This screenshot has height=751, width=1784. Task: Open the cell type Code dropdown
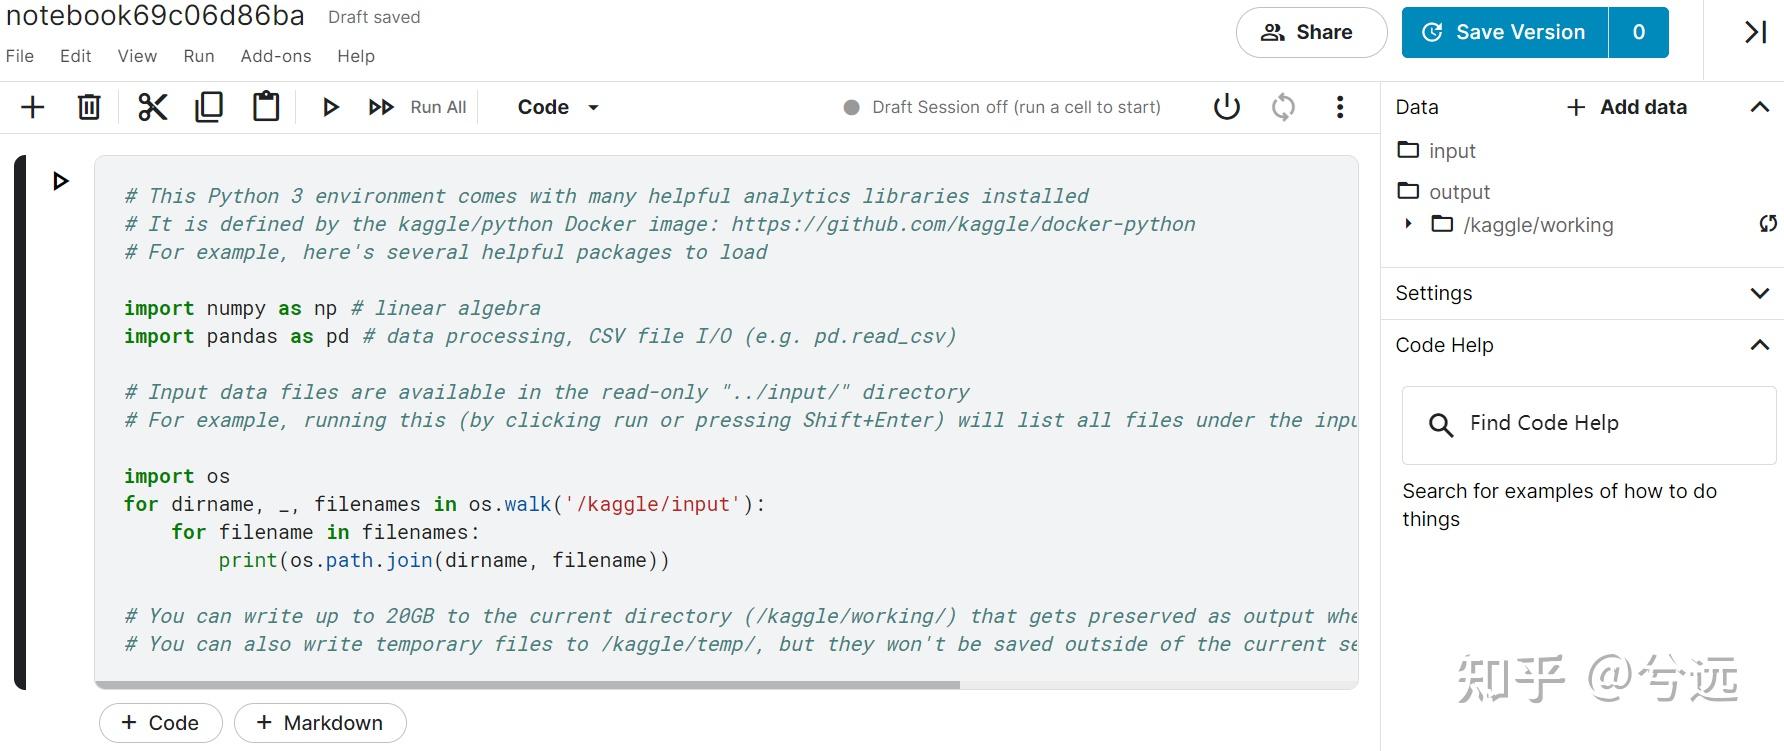[x=558, y=107]
